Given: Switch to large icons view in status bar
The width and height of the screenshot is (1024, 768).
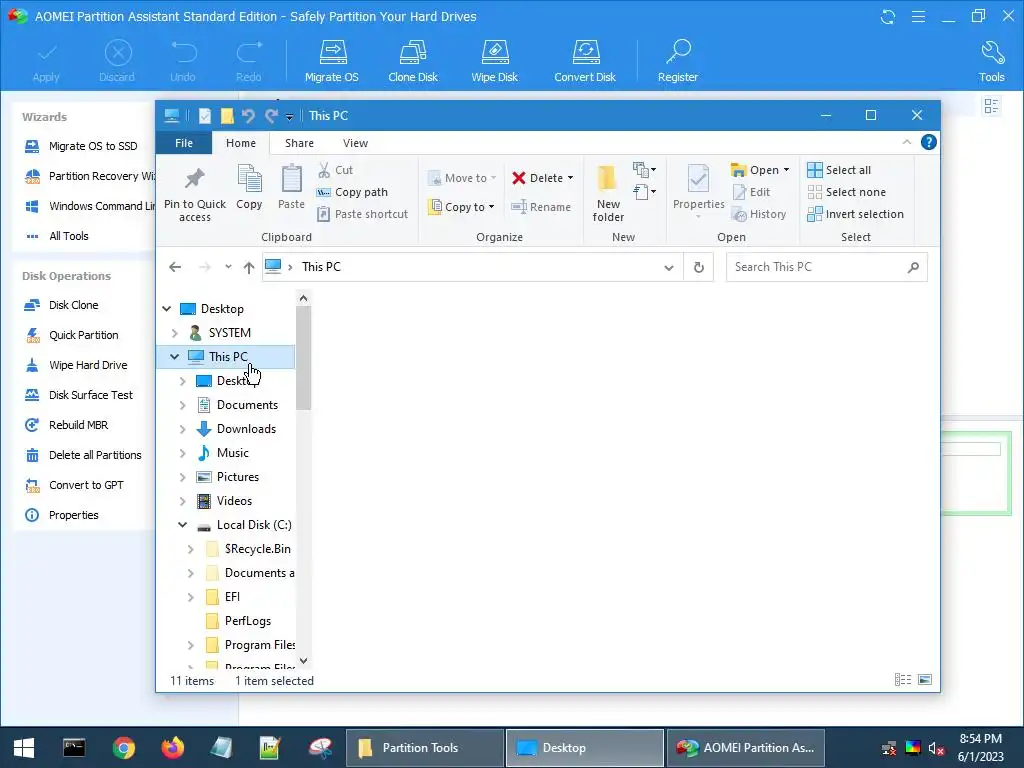Looking at the screenshot, I should [x=925, y=680].
